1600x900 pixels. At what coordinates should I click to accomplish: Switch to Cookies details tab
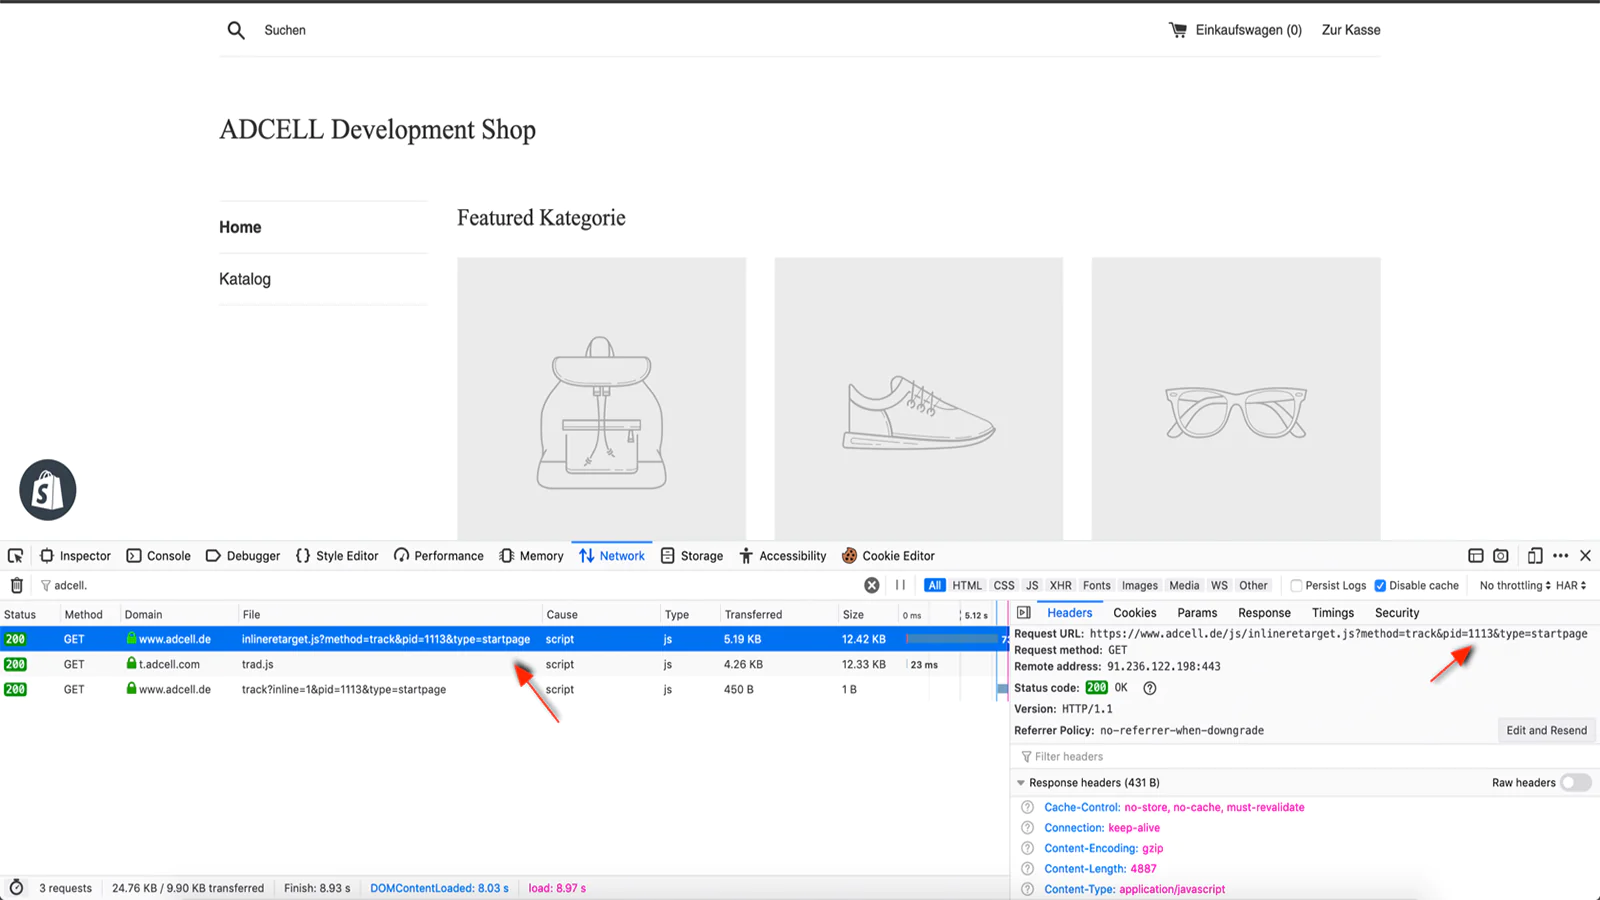1135,613
